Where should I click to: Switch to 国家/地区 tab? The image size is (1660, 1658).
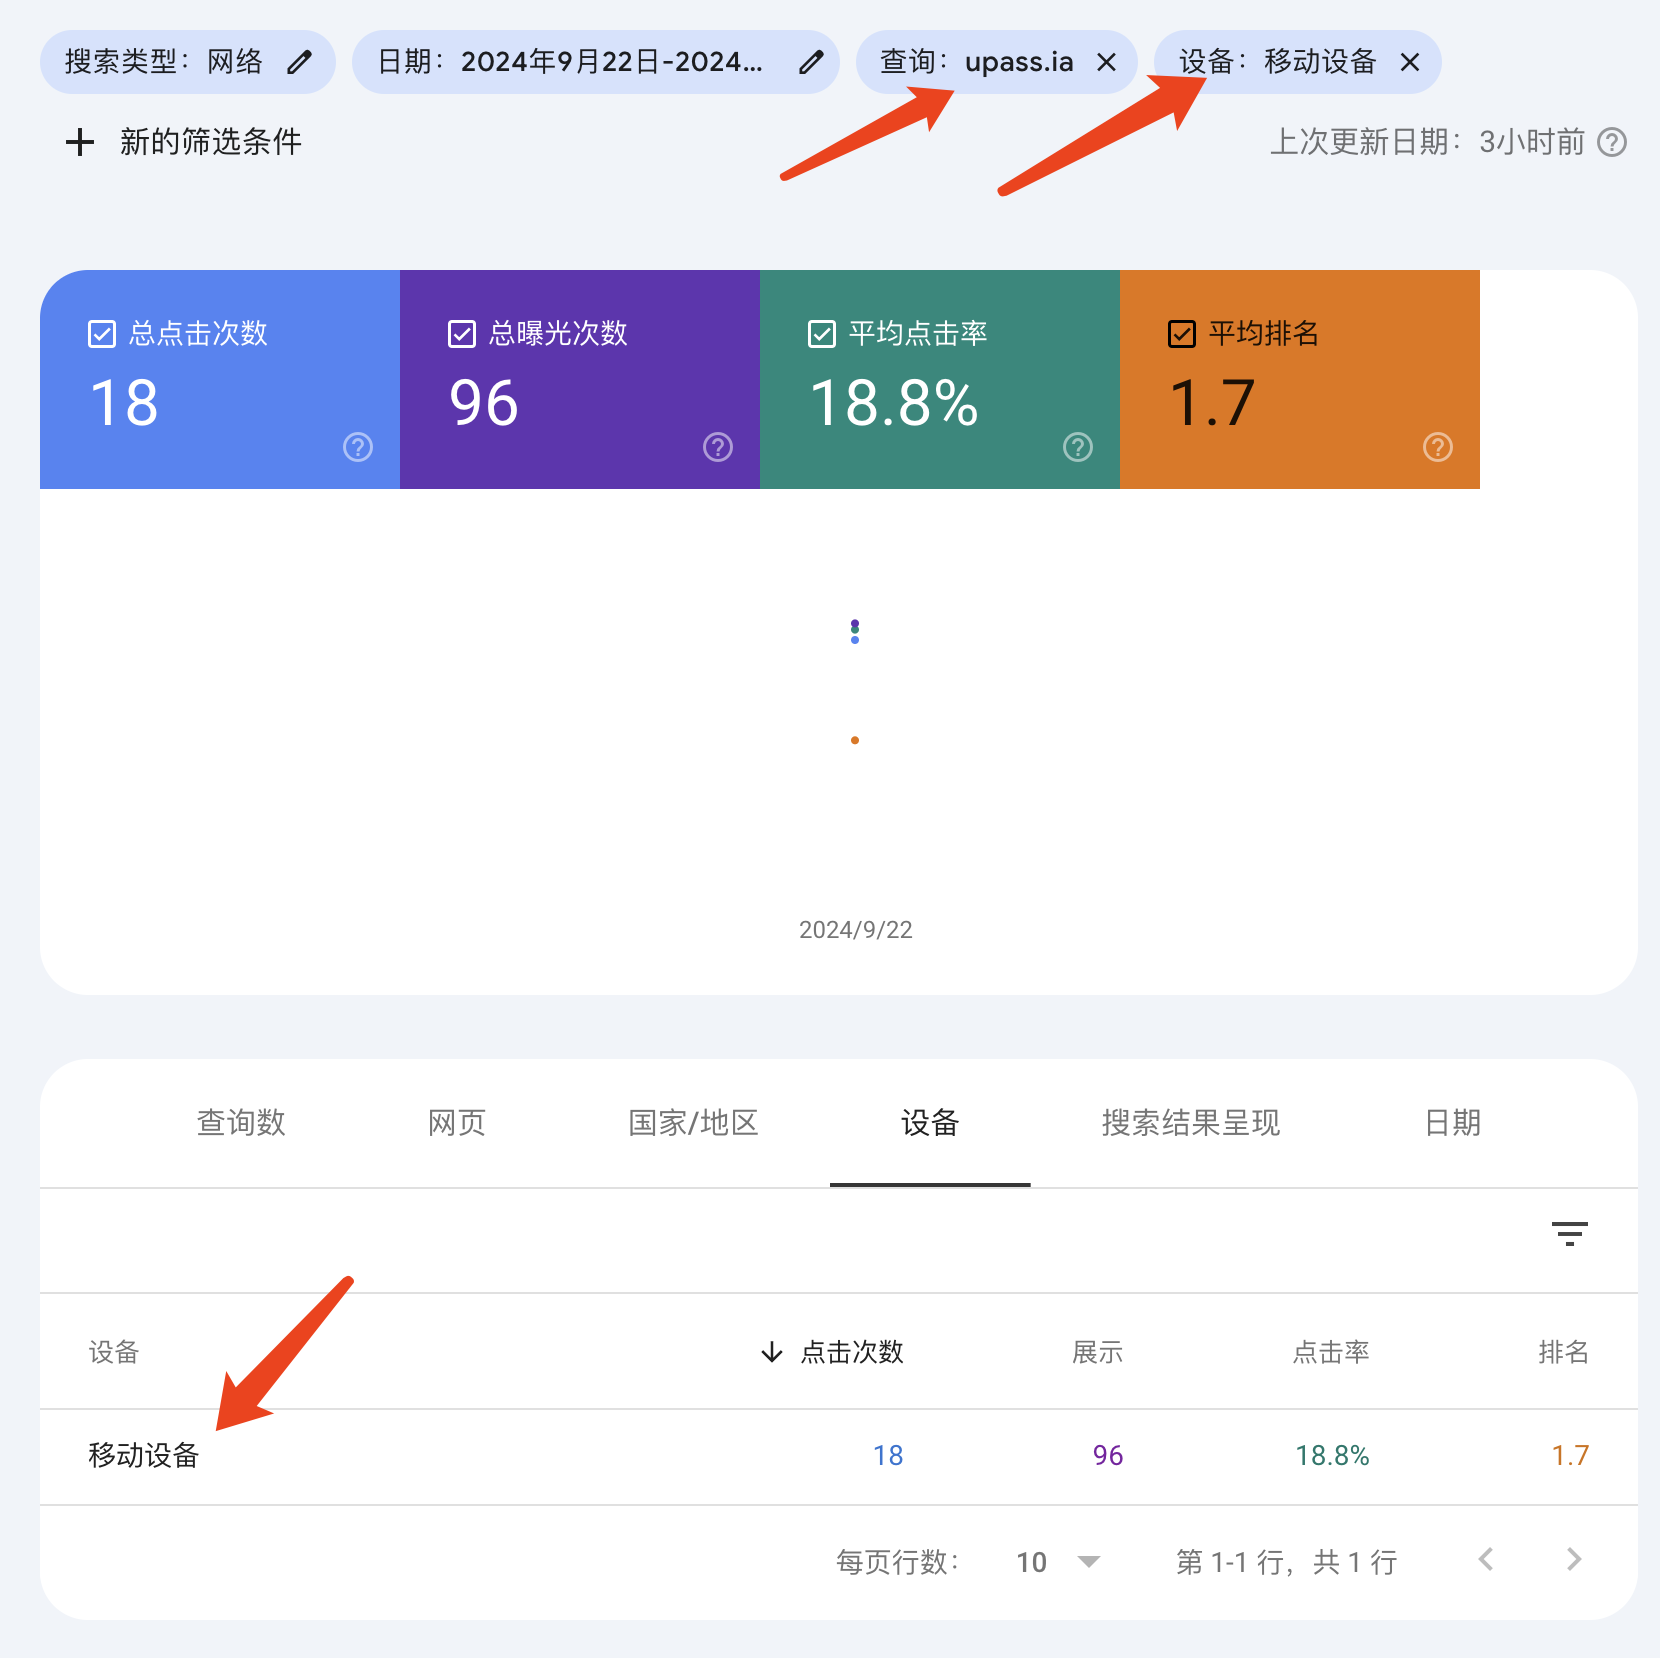(693, 1123)
